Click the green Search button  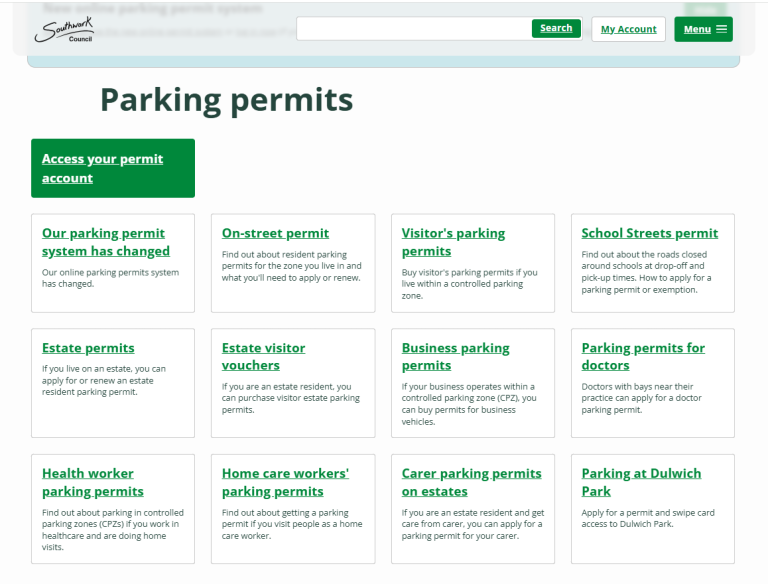point(556,28)
